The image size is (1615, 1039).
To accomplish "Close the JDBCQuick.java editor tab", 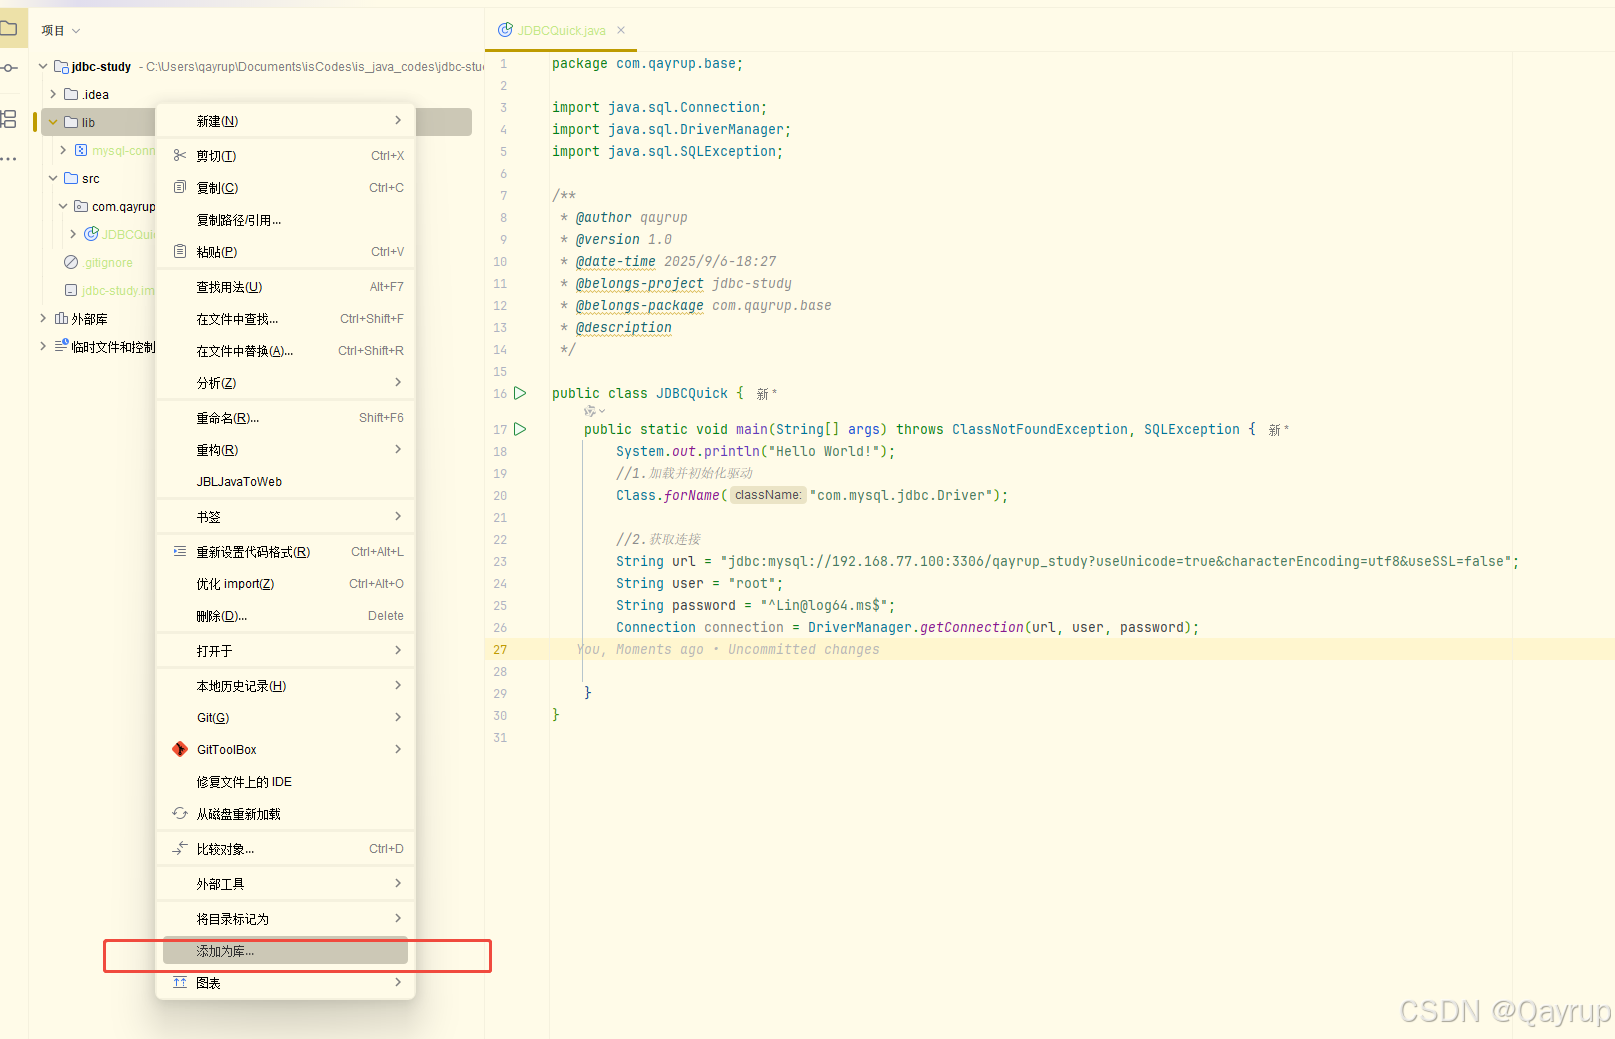I will (x=621, y=30).
